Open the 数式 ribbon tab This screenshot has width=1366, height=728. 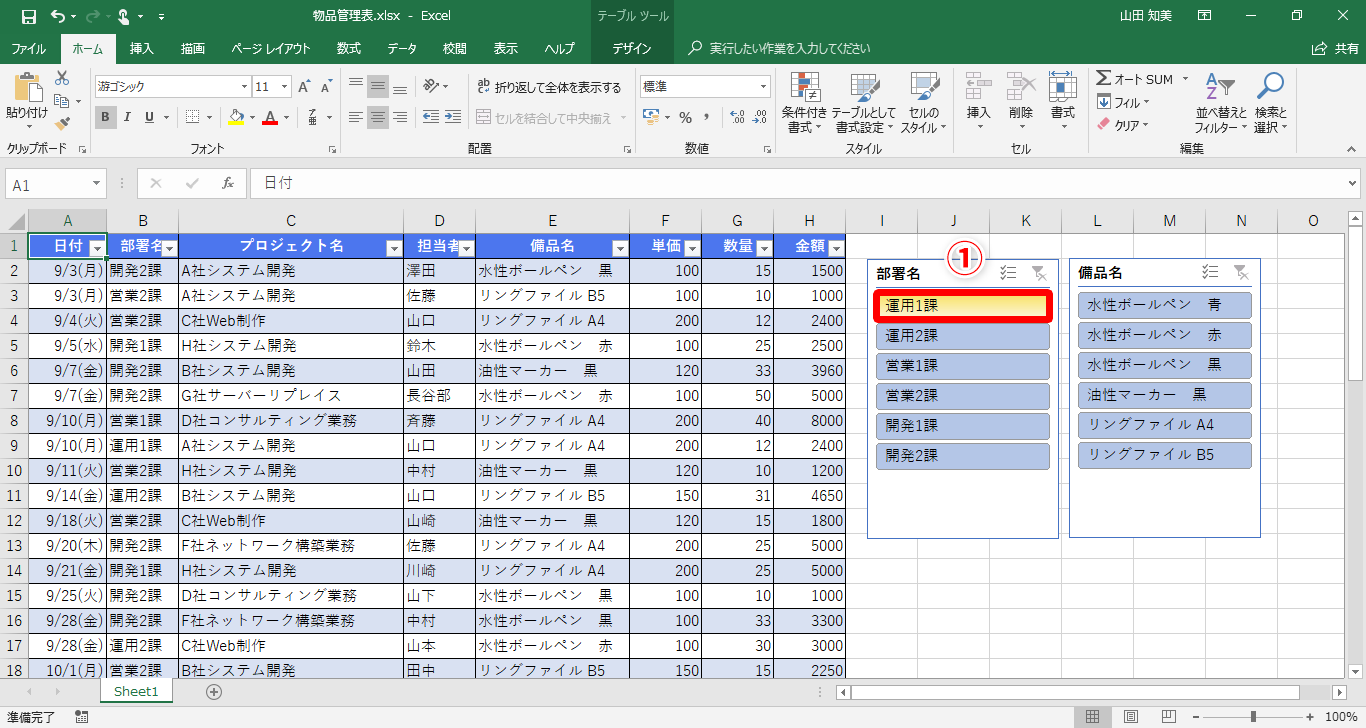pos(349,48)
